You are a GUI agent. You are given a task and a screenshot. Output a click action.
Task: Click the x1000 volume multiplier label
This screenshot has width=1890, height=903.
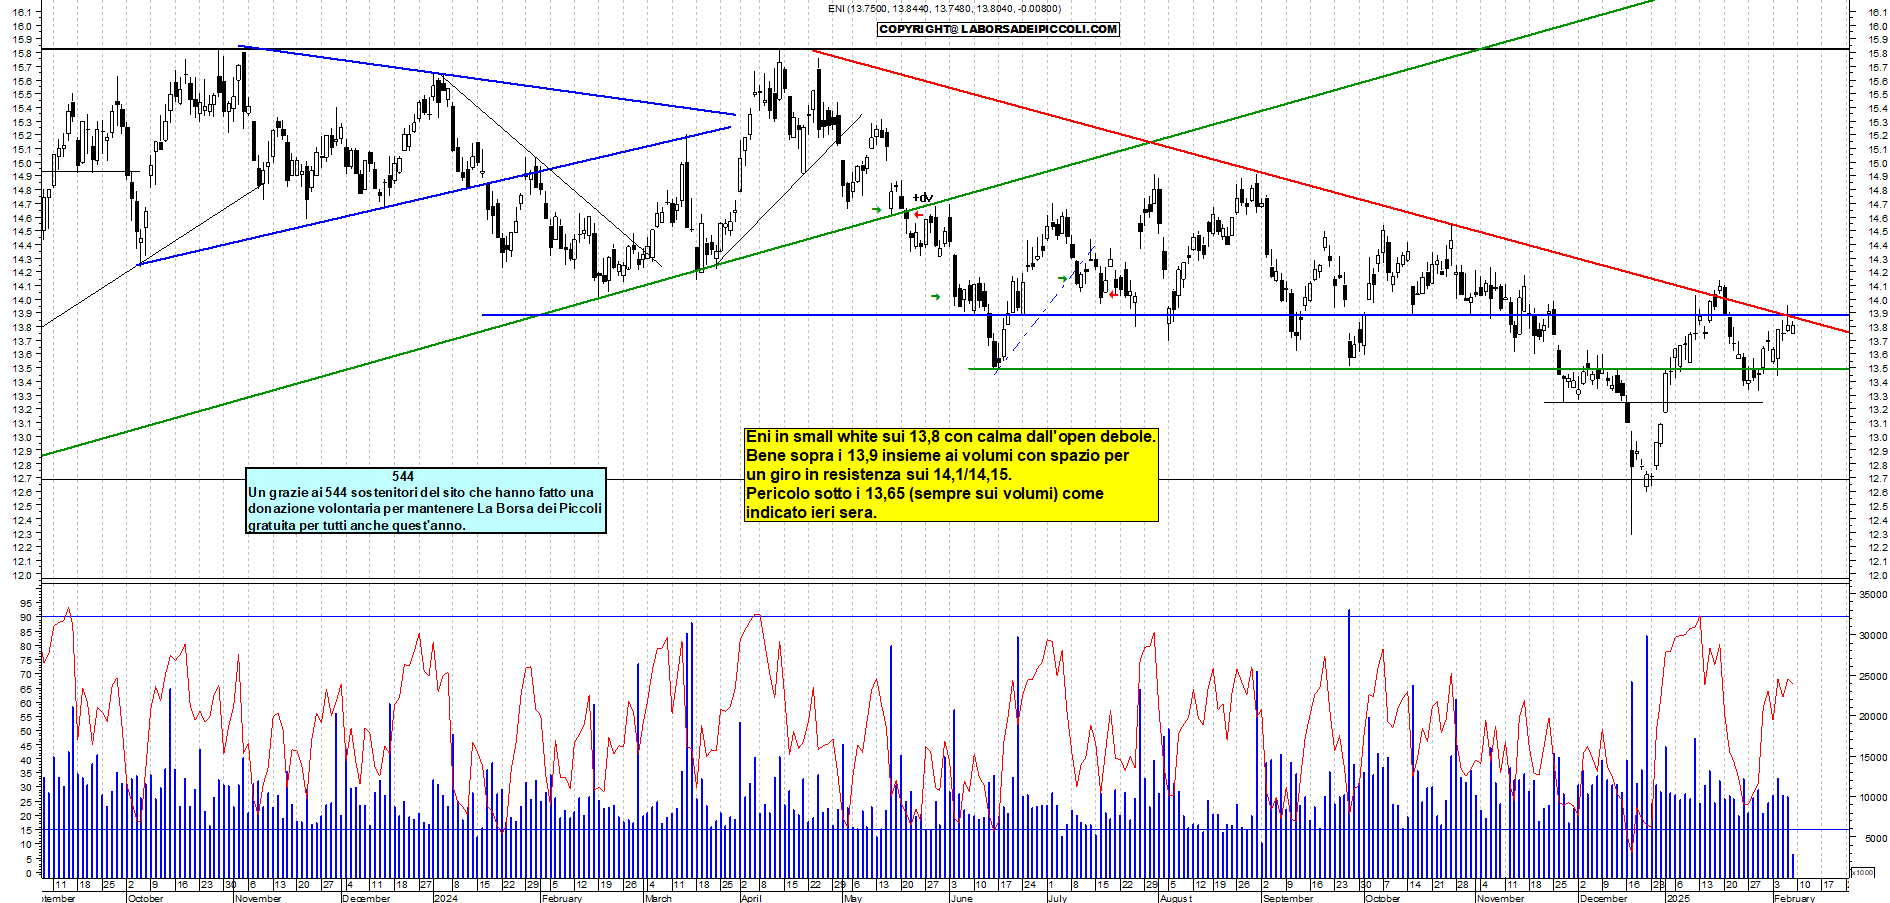(x=1863, y=872)
